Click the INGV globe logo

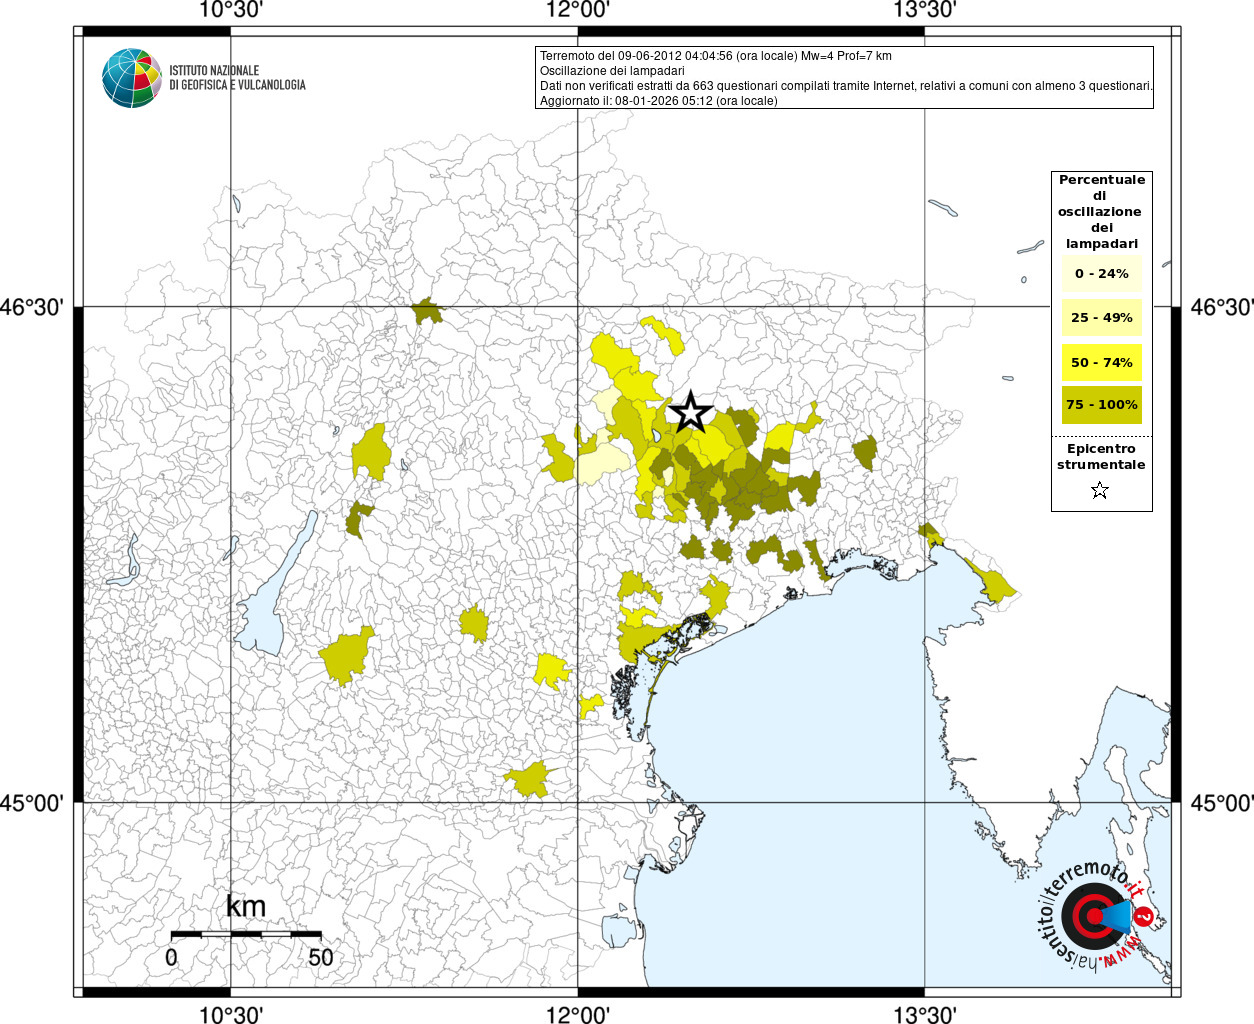tap(132, 78)
